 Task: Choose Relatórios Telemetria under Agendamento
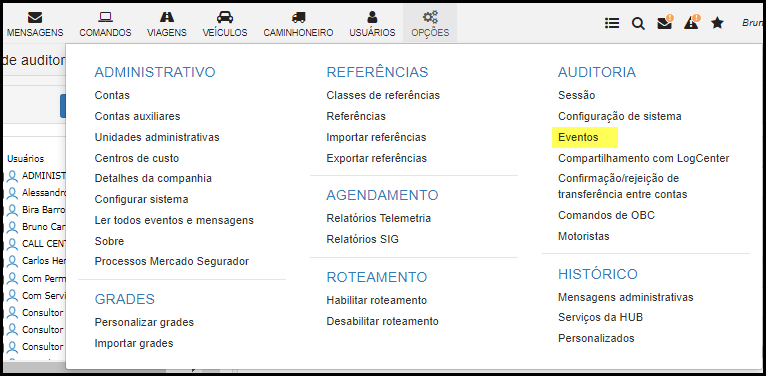[x=379, y=218]
